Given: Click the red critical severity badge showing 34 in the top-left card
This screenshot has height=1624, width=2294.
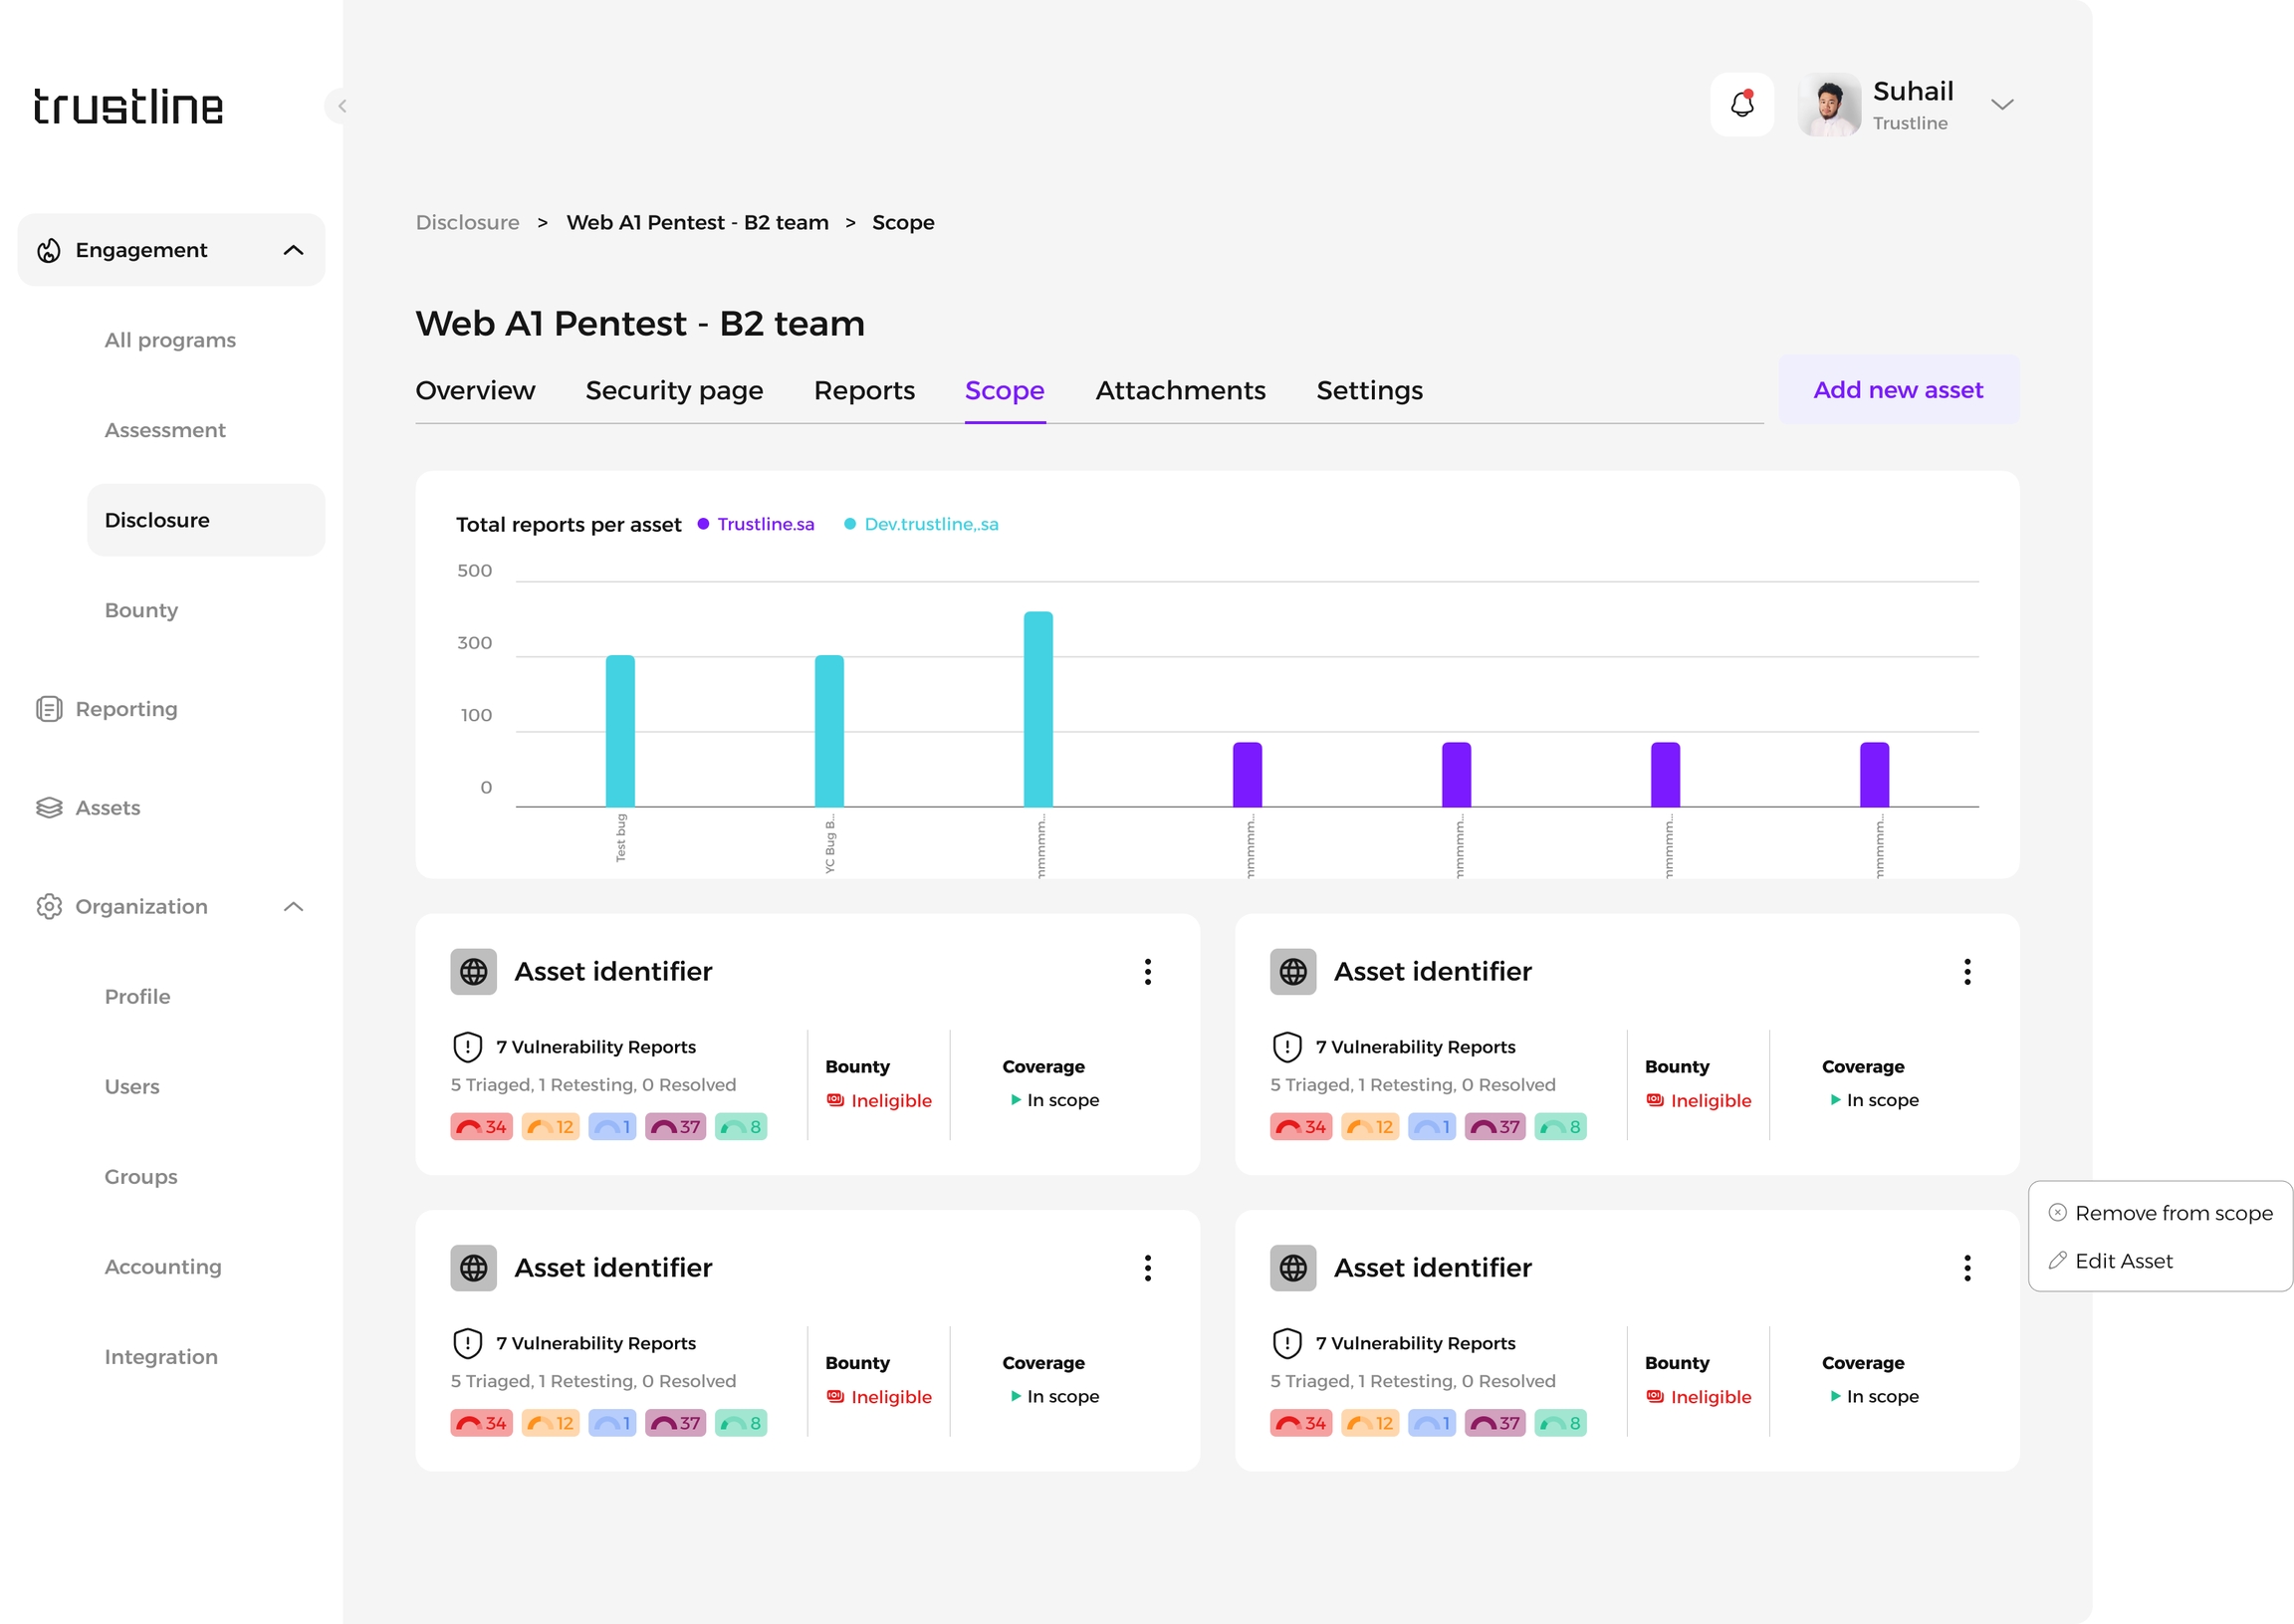Looking at the screenshot, I should pos(481,1127).
